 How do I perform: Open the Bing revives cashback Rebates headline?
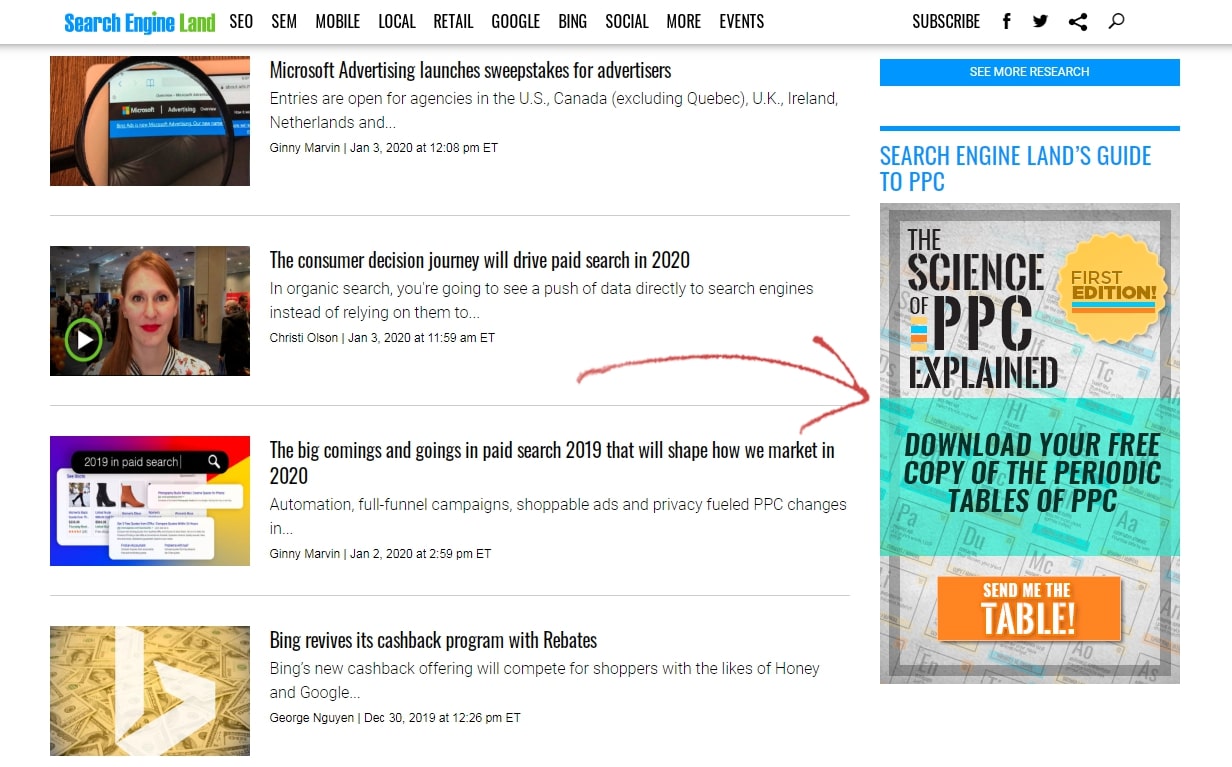coord(433,640)
